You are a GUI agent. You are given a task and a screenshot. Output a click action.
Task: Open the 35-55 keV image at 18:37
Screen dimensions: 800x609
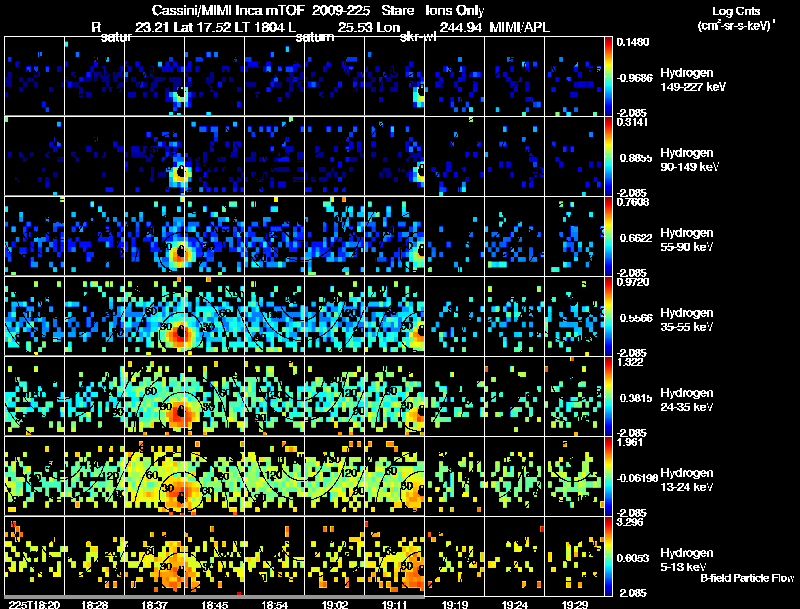[x=155, y=316]
